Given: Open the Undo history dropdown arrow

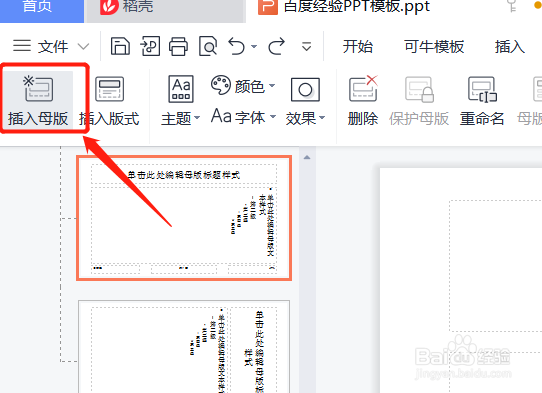Looking at the screenshot, I should (x=254, y=46).
